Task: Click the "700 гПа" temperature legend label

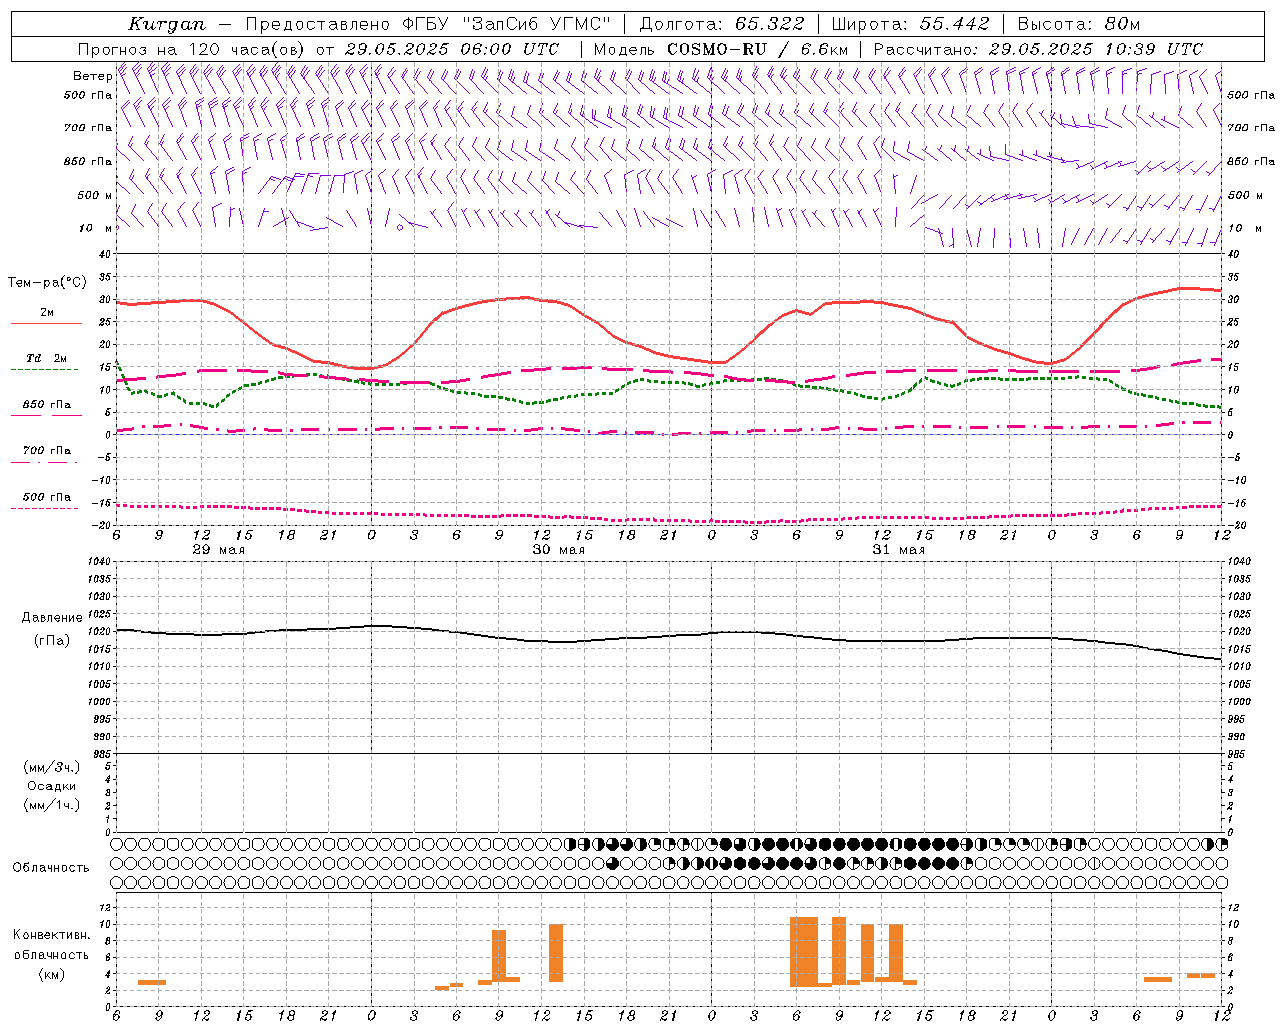Action: click(x=47, y=451)
